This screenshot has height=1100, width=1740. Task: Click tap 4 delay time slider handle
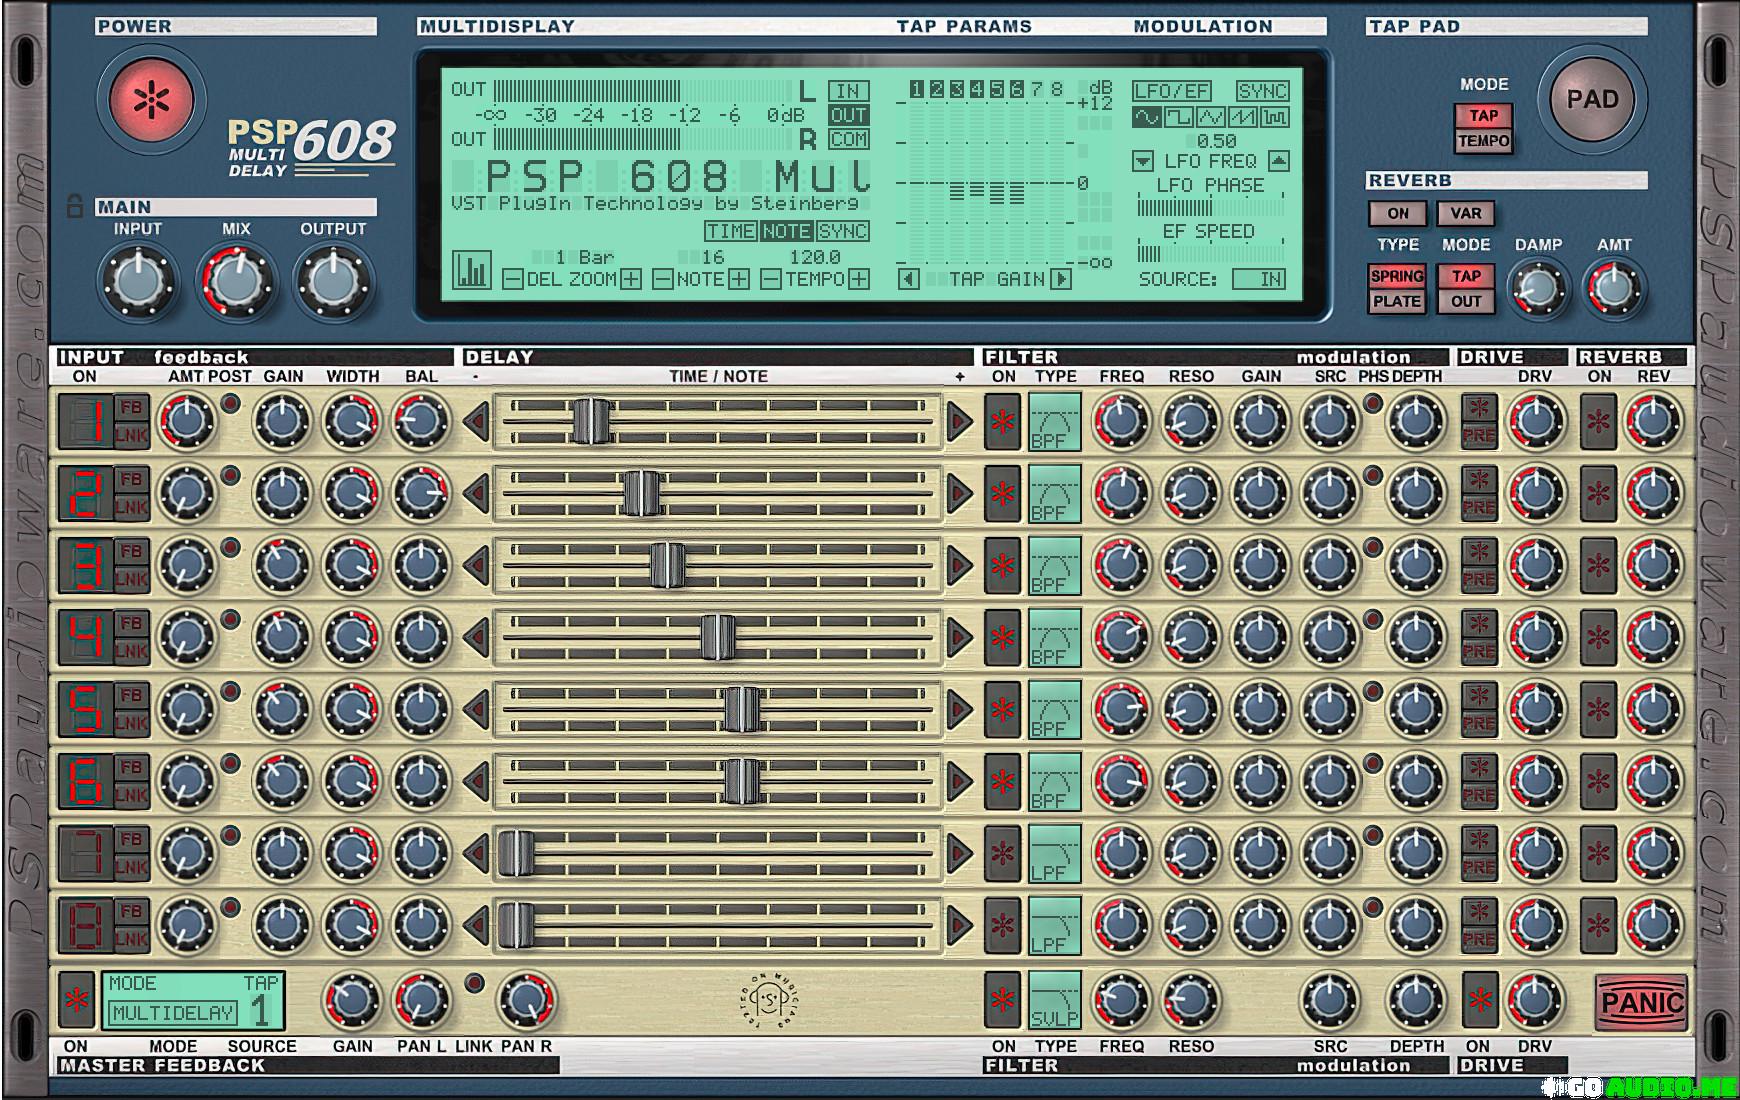[x=717, y=637]
